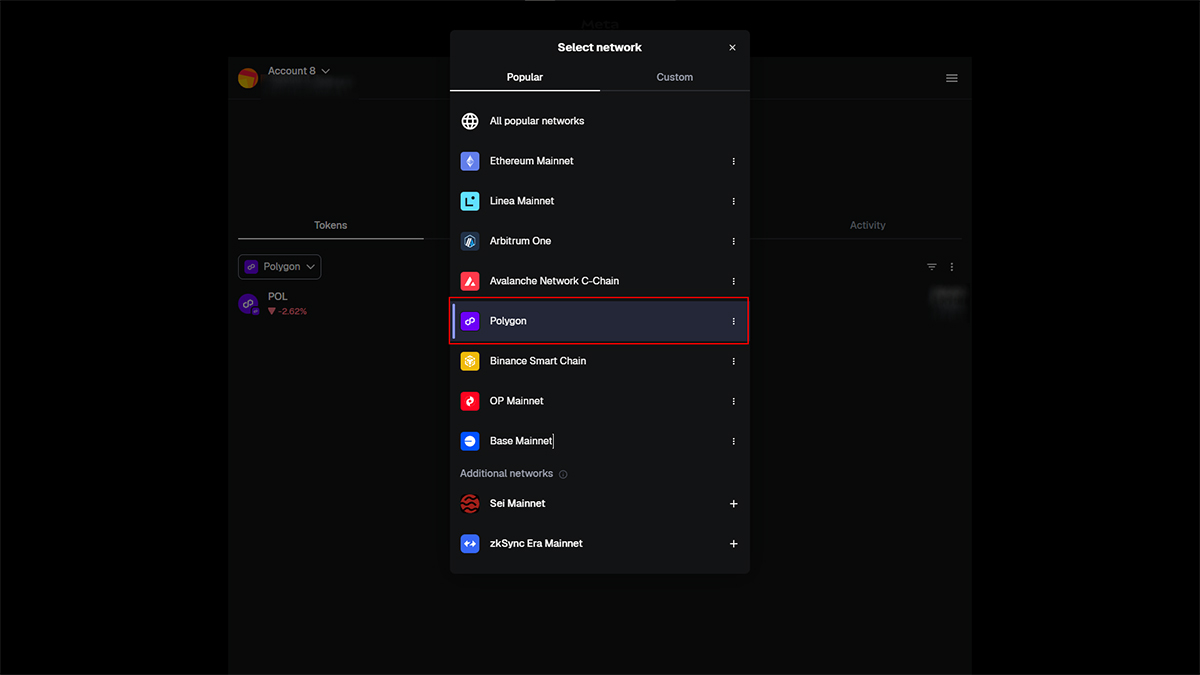
Task: Click the Additional networks heading
Action: tap(506, 474)
